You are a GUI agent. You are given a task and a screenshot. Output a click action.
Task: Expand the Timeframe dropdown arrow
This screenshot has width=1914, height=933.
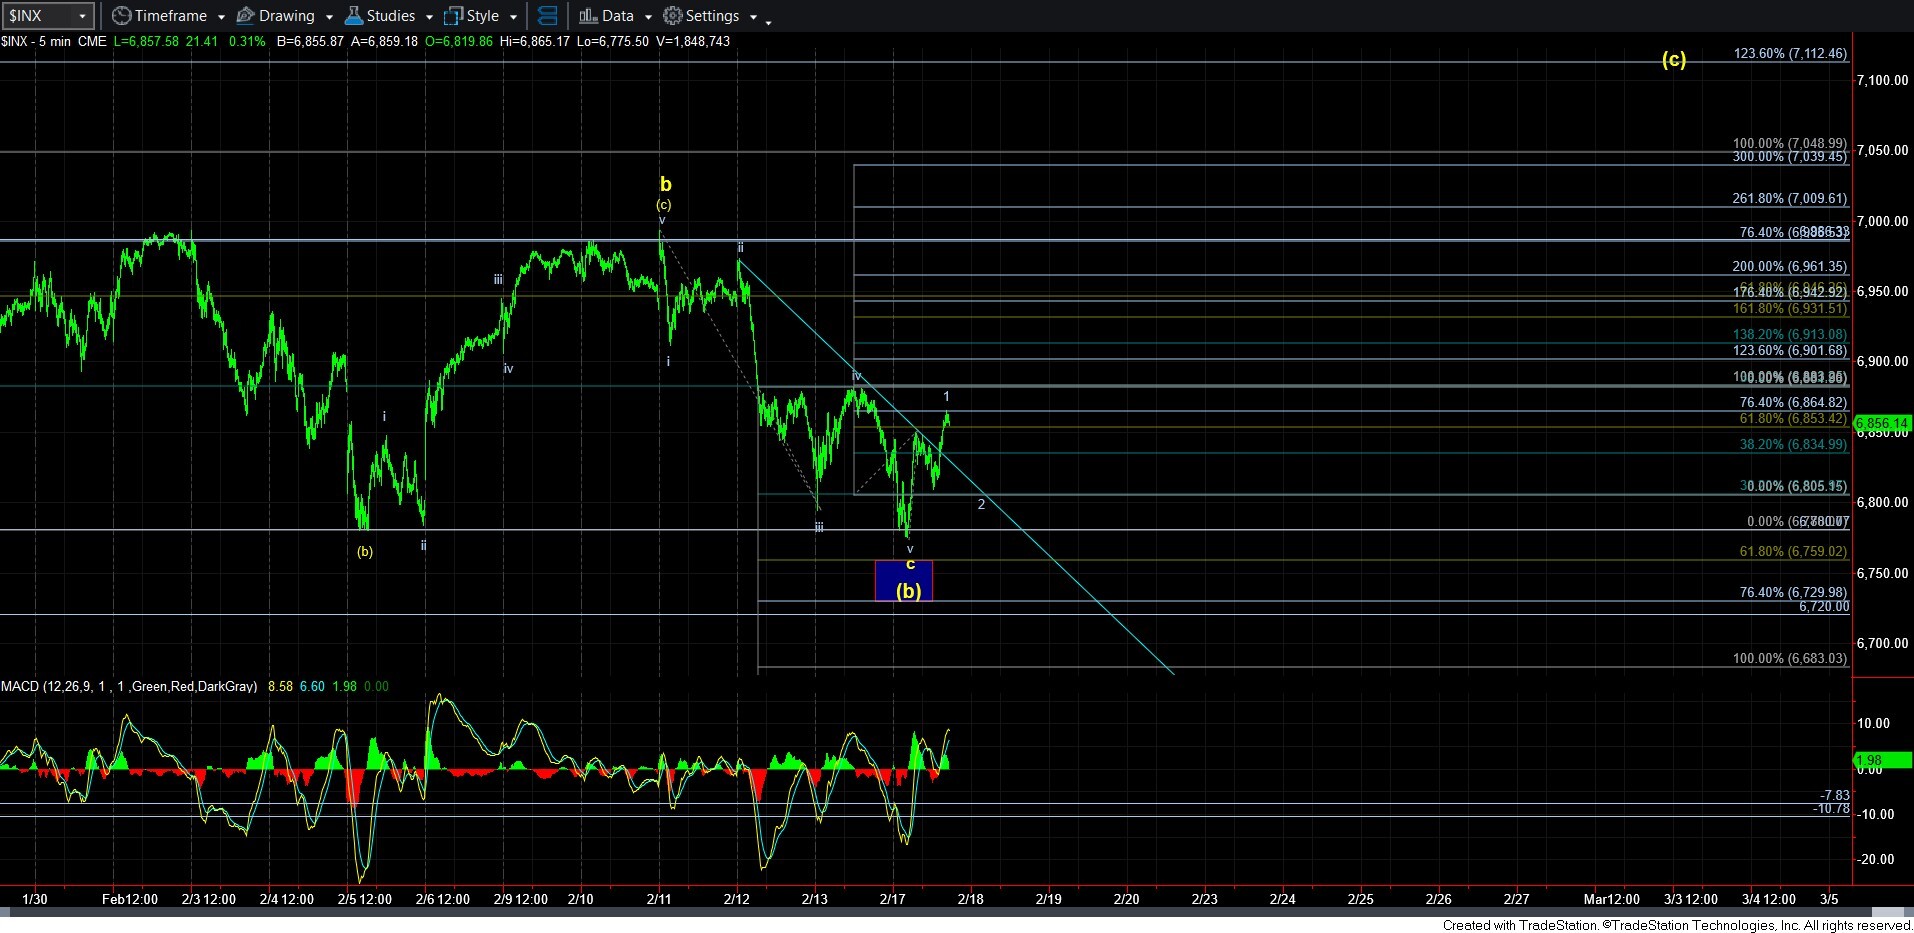pyautogui.click(x=221, y=17)
